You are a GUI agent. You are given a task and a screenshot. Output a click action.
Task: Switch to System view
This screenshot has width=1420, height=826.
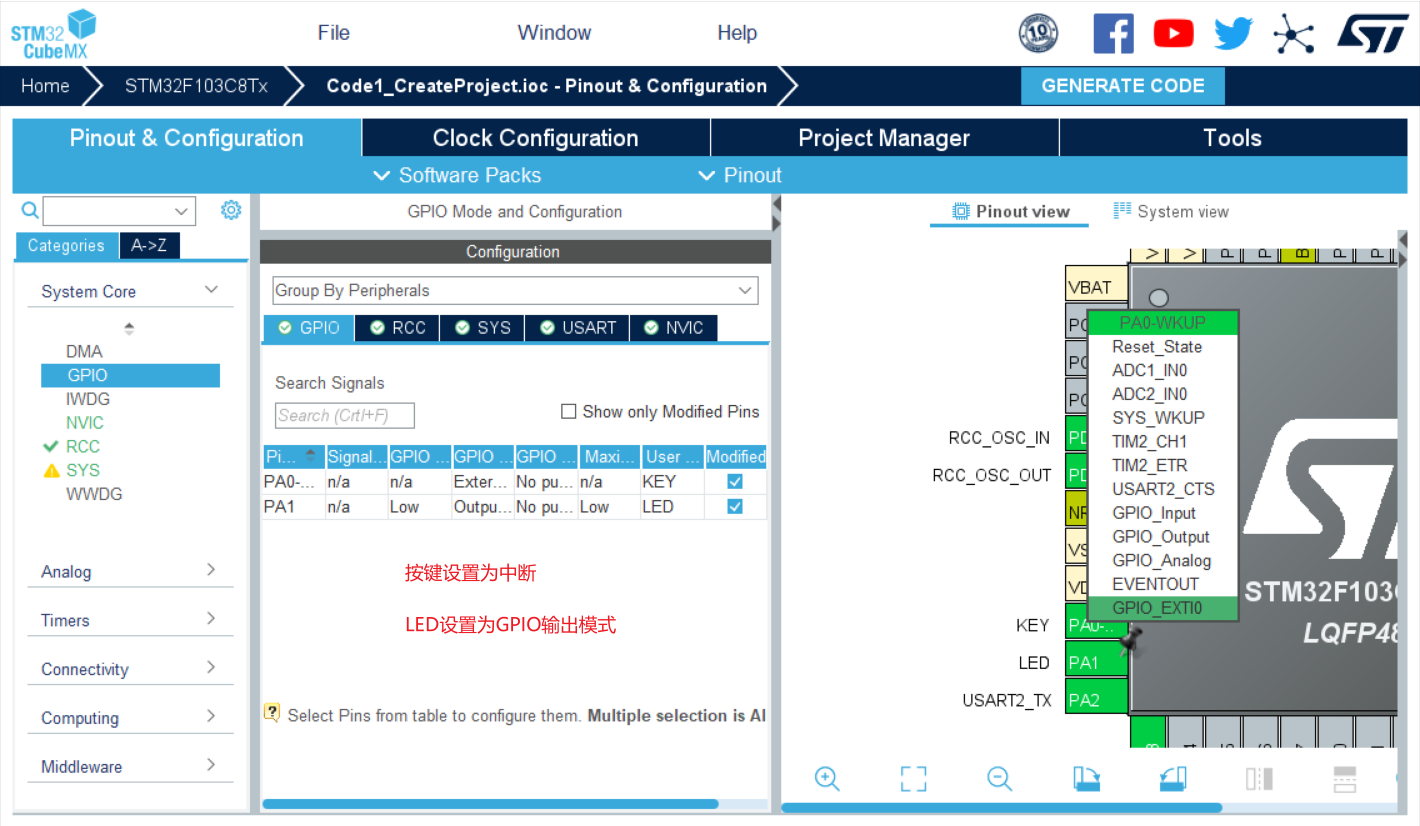1171,211
